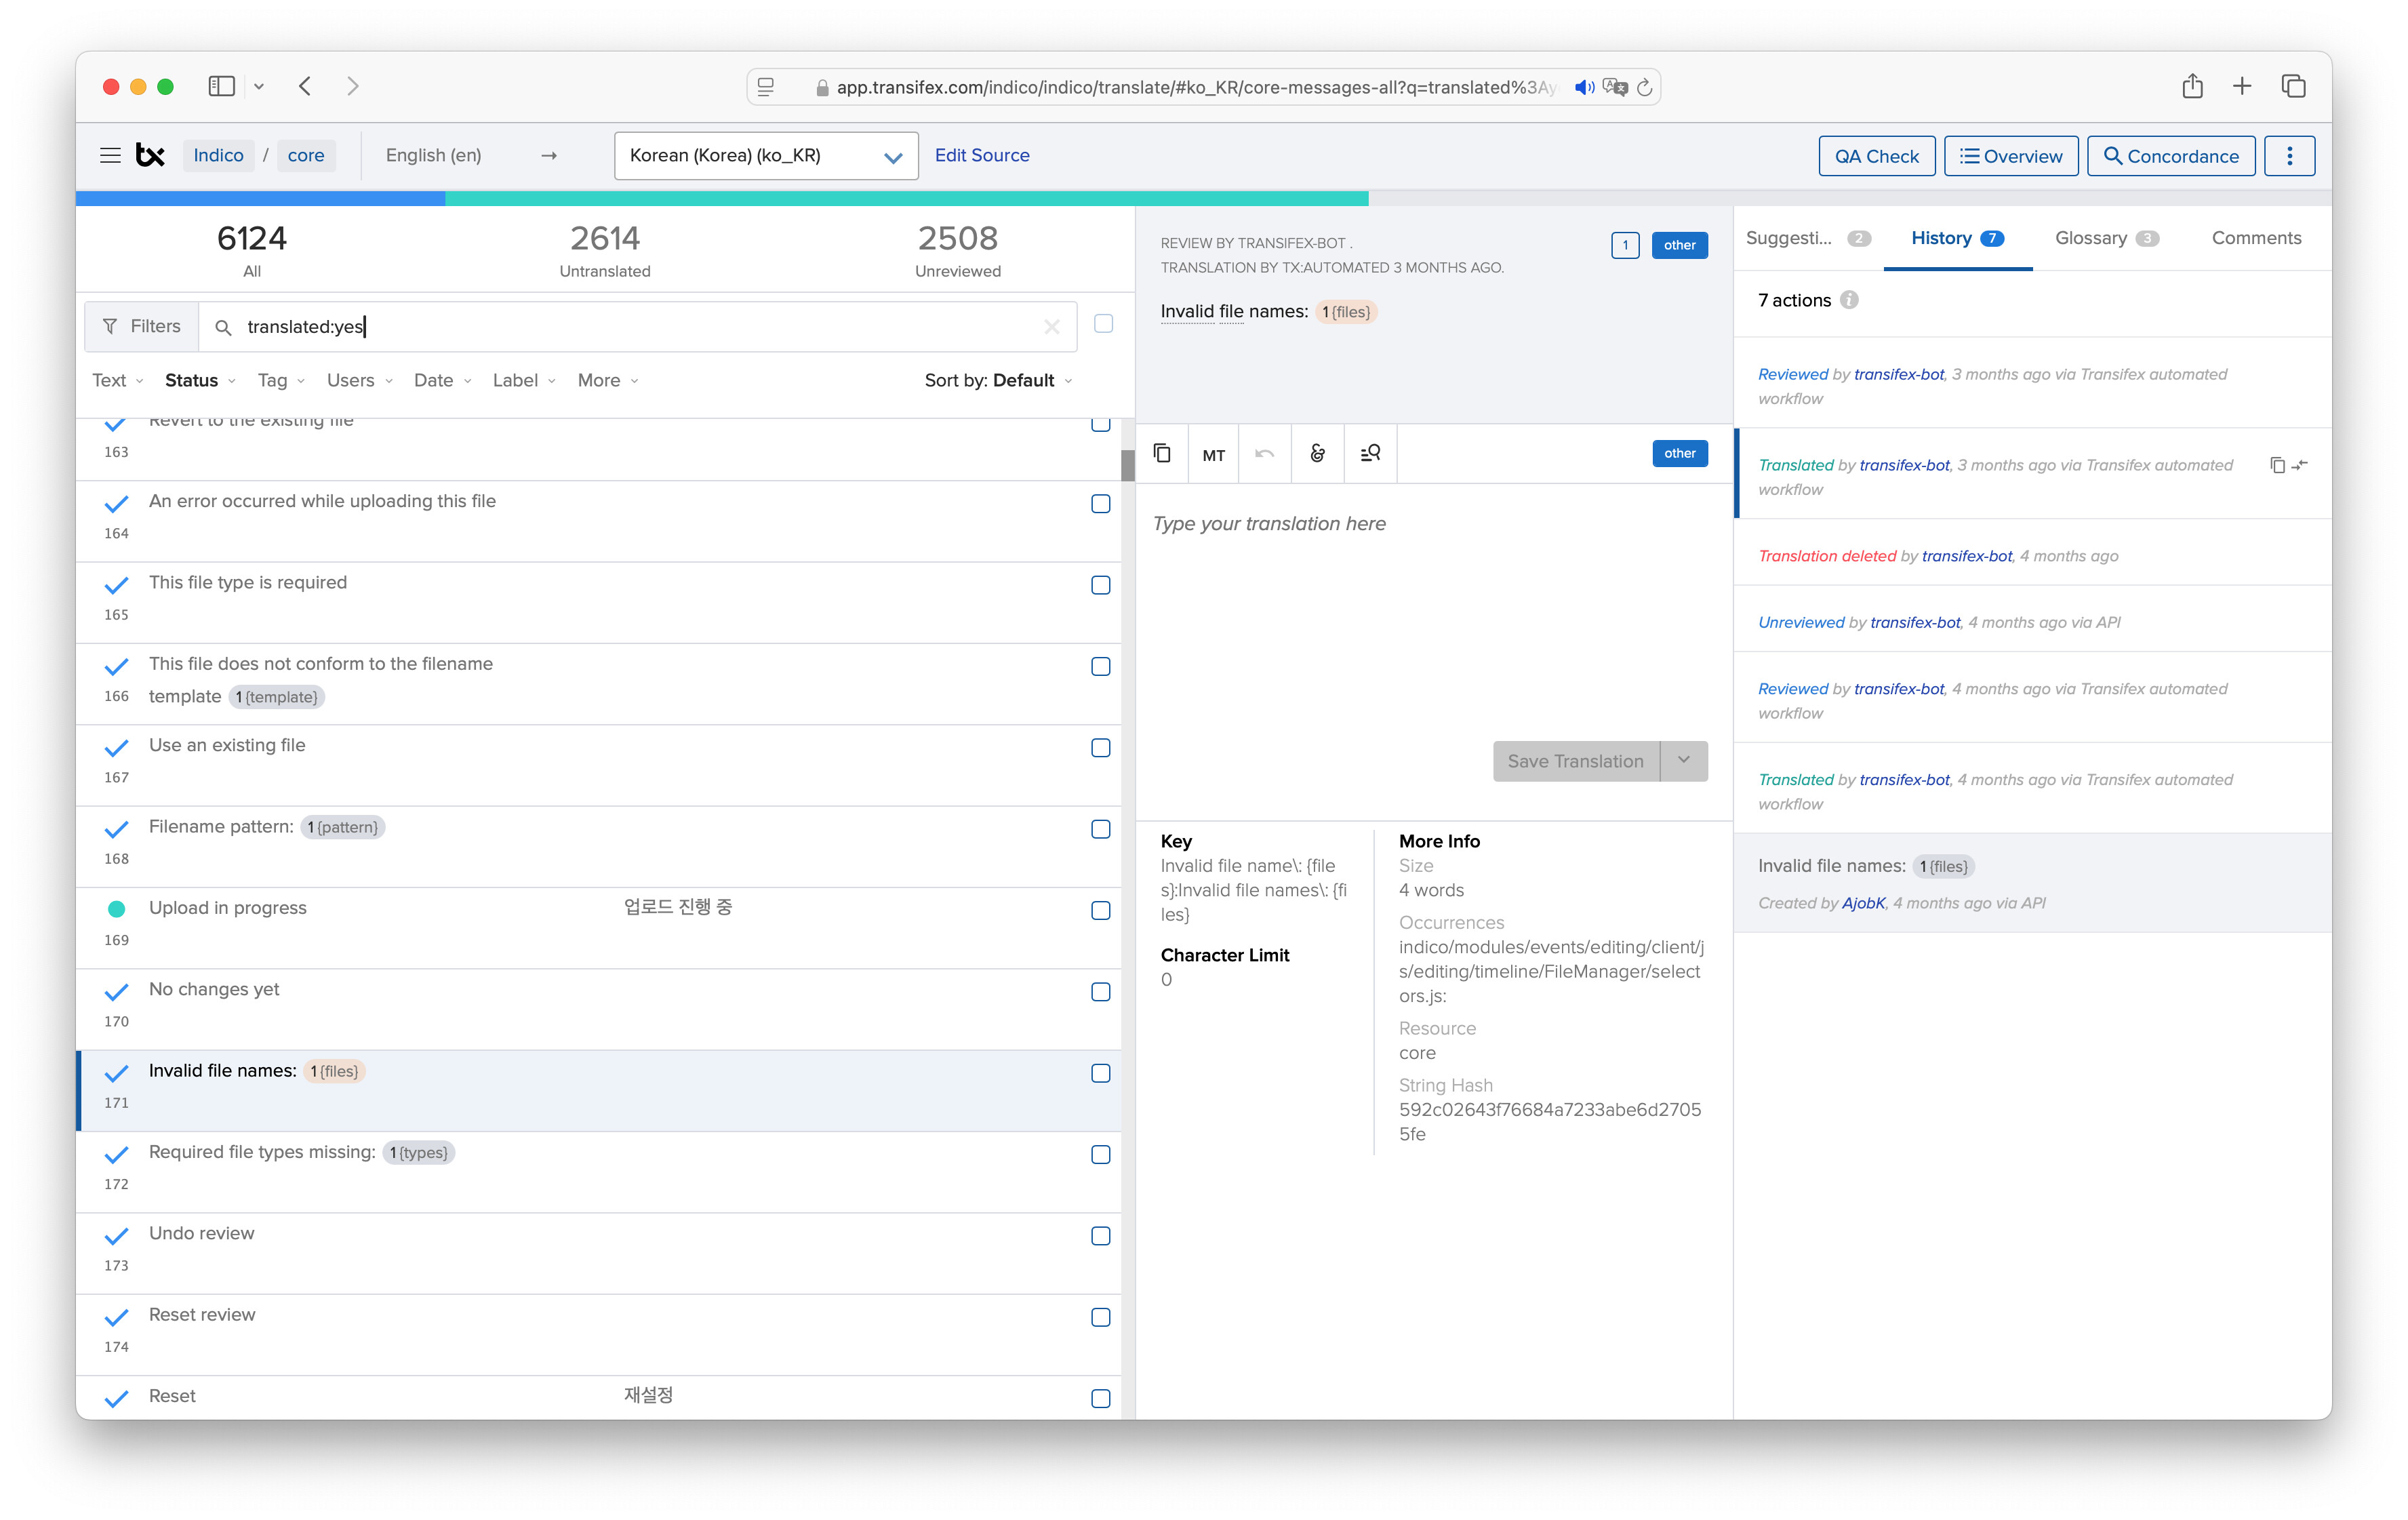Image resolution: width=2408 pixels, height=1520 pixels.
Task: Switch to the Comments tab
Action: (2256, 238)
